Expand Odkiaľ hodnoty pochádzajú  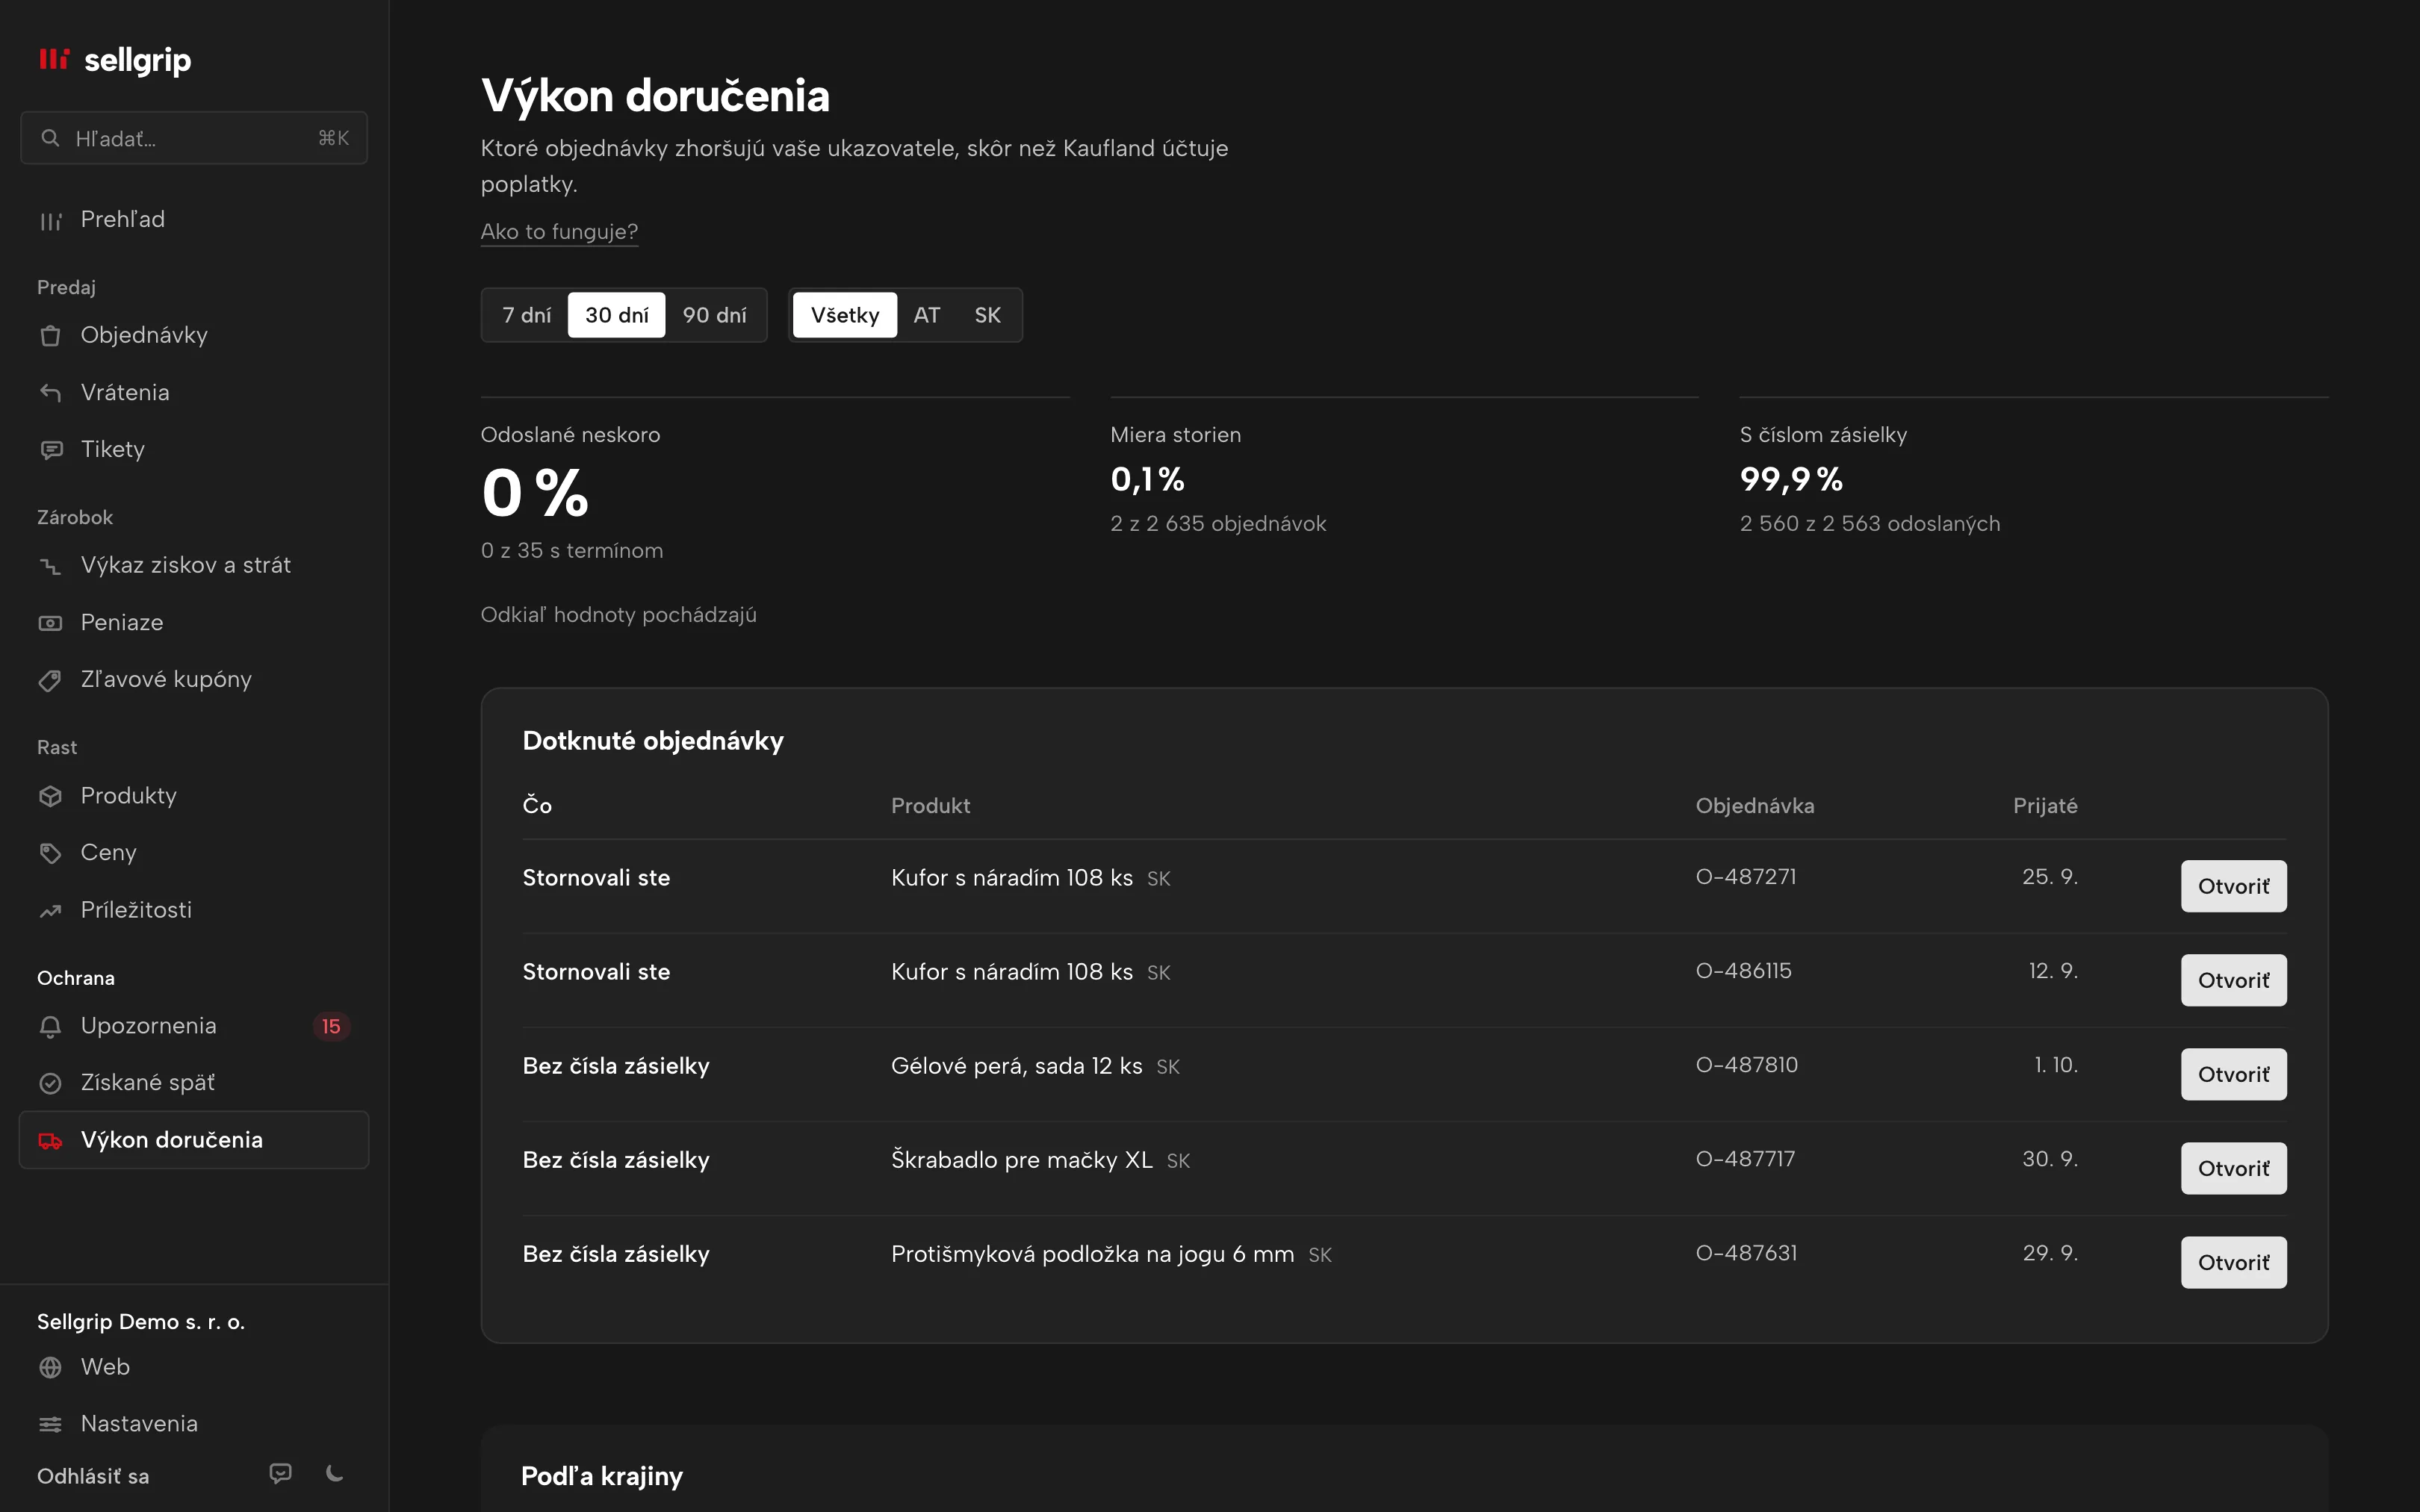click(618, 615)
